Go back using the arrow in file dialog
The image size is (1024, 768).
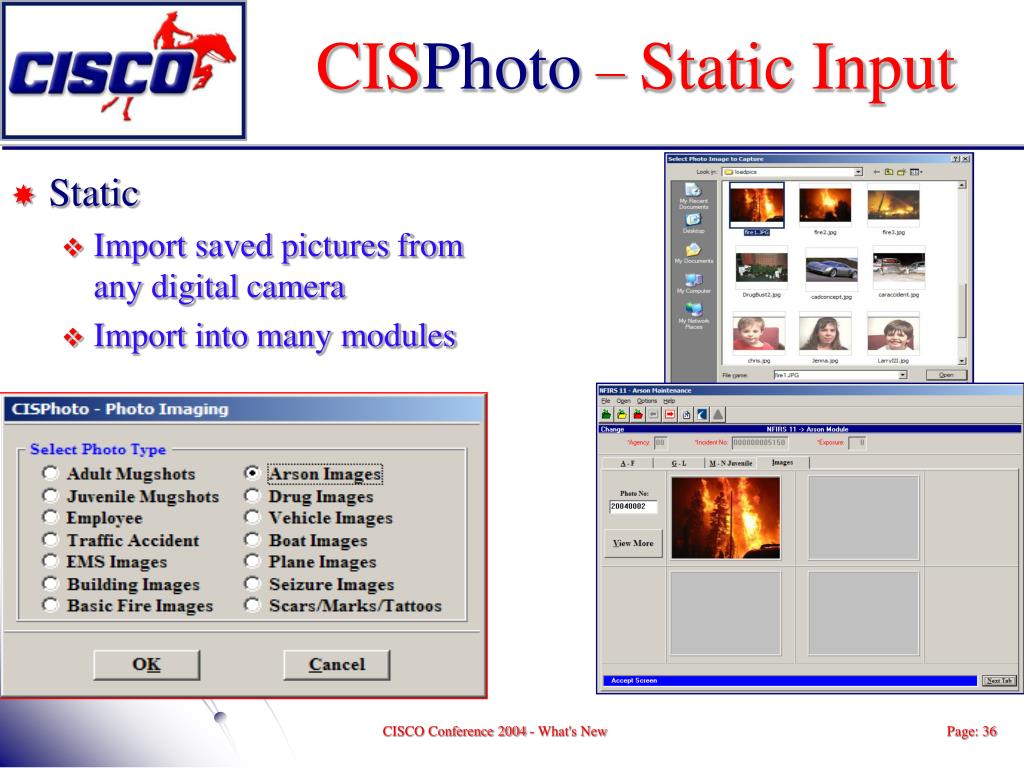pyautogui.click(x=877, y=172)
